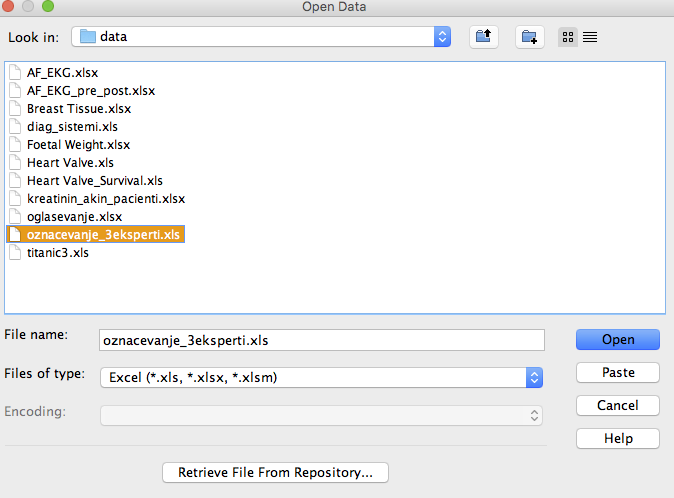The height and width of the screenshot is (498, 674).
Task: Cancel the Open Data dialog
Action: point(618,405)
